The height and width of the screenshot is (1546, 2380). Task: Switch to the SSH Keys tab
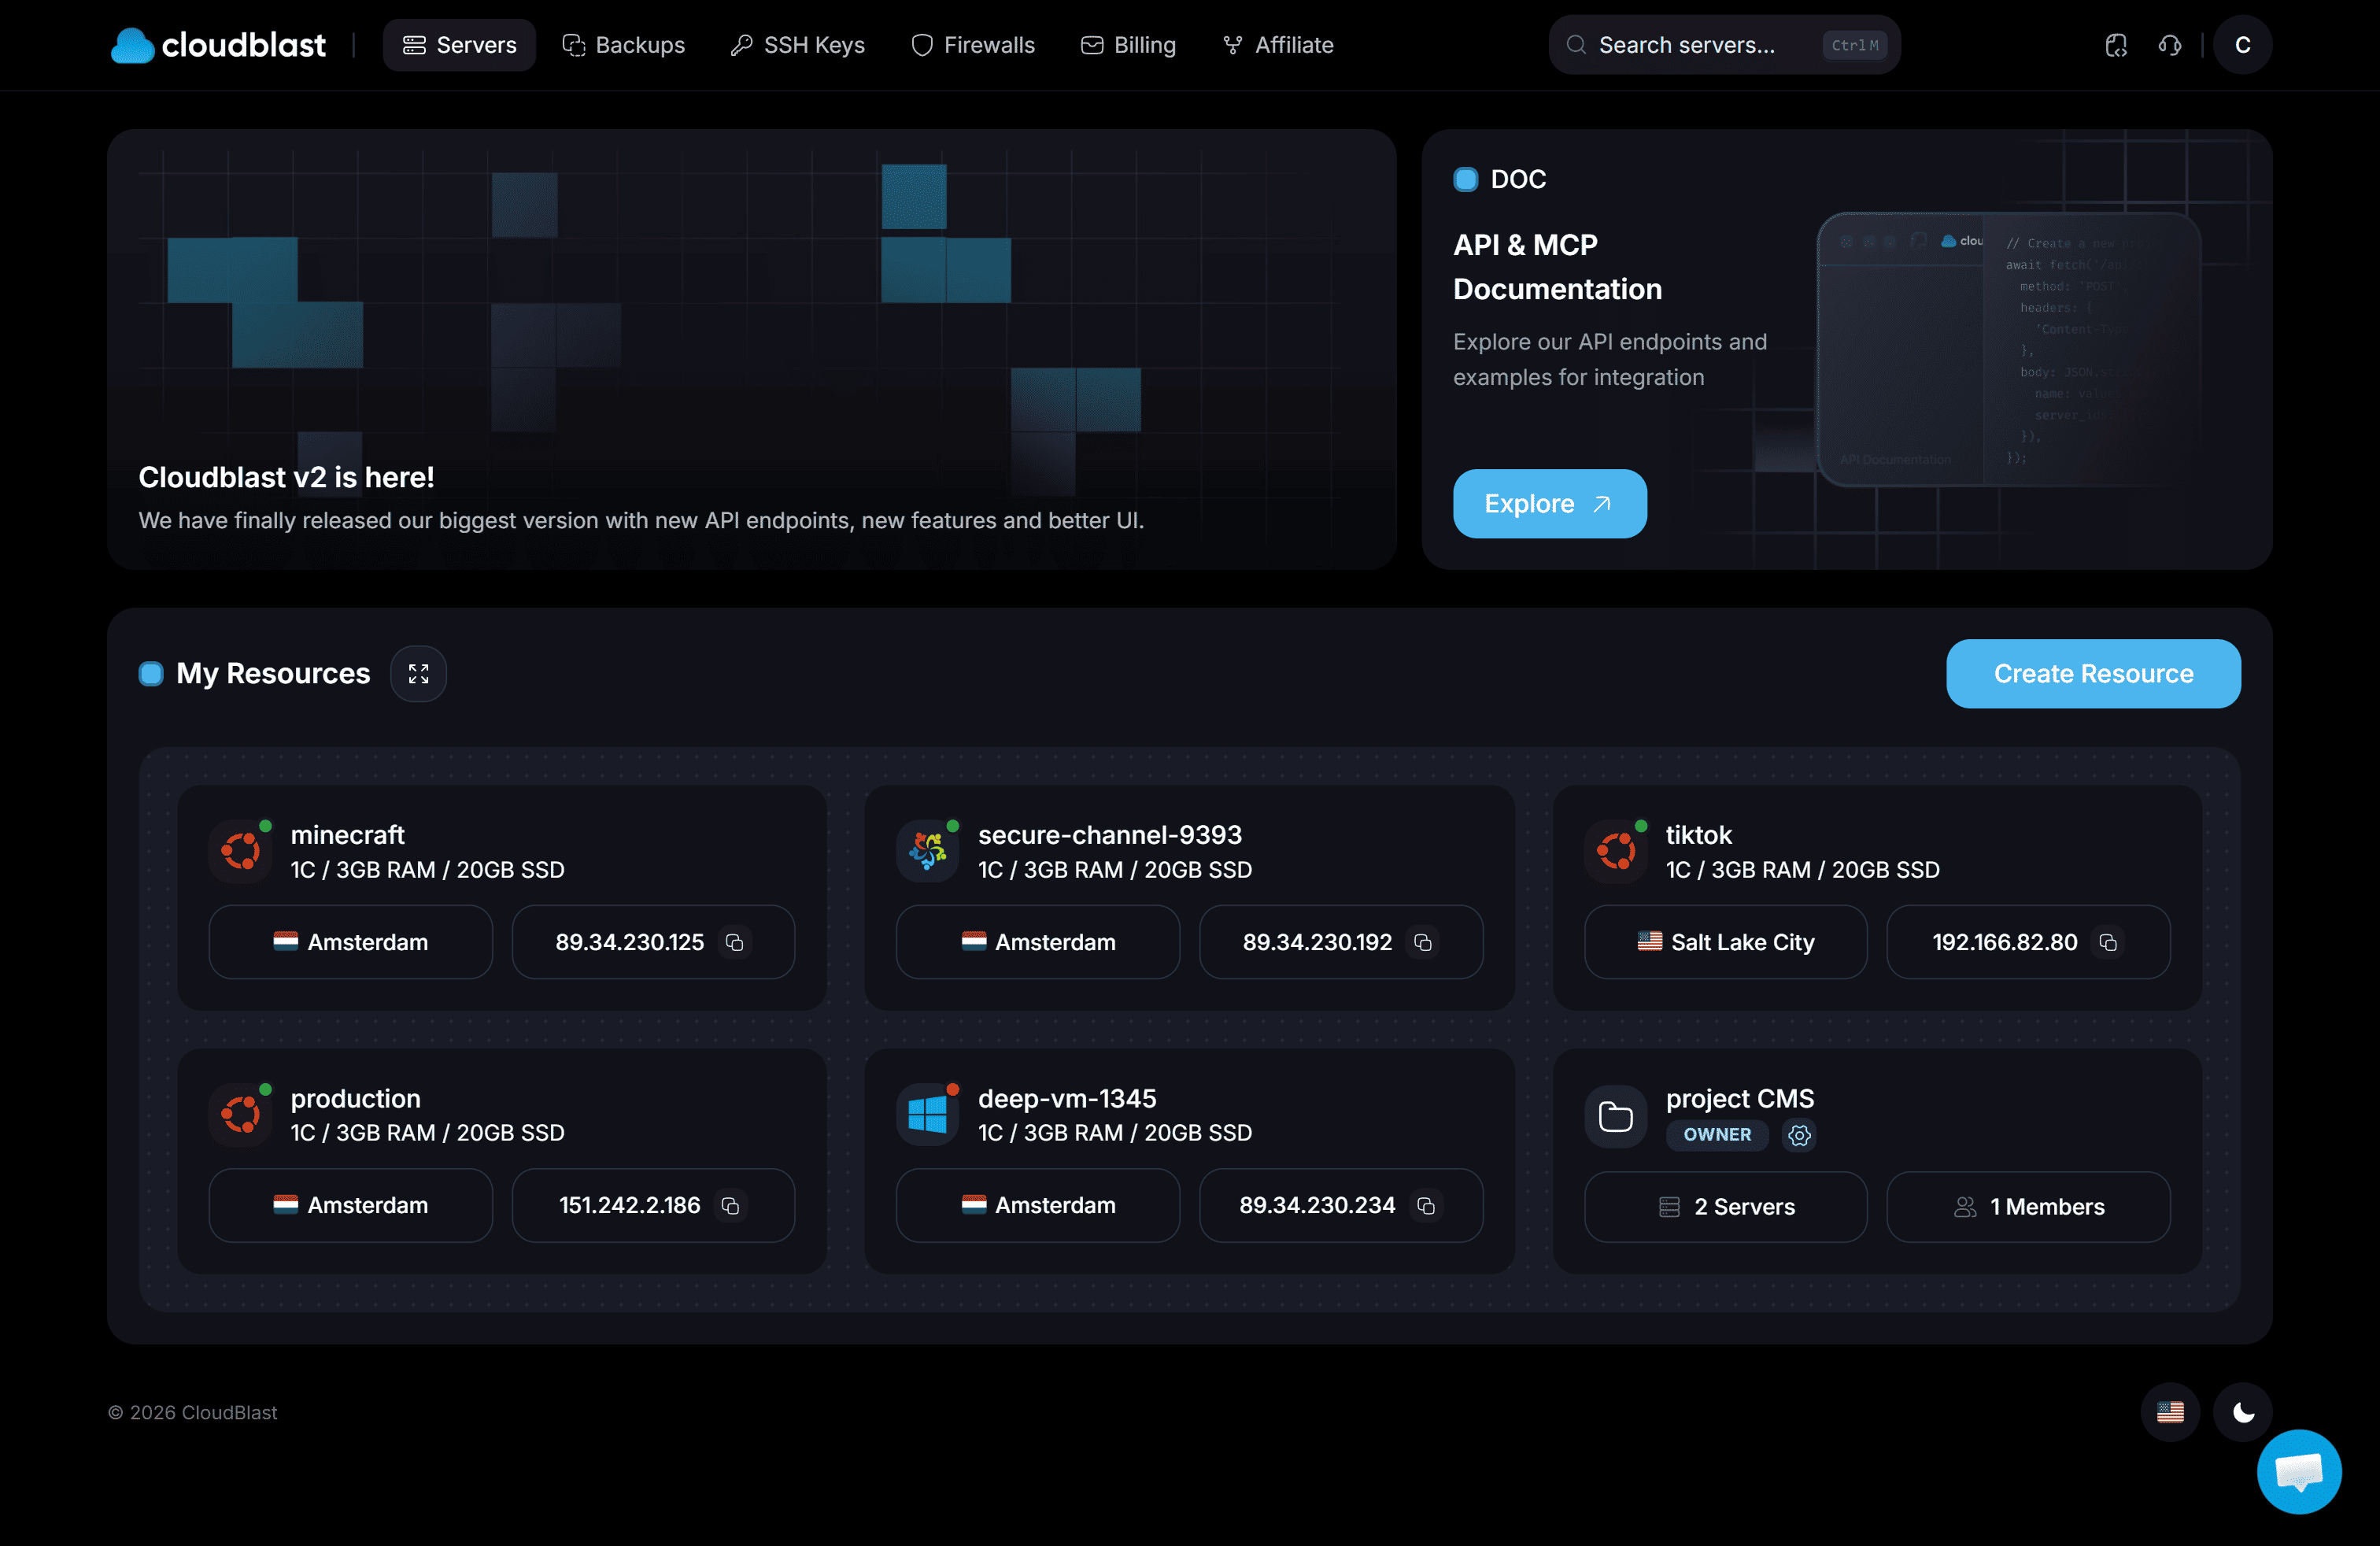(797, 45)
